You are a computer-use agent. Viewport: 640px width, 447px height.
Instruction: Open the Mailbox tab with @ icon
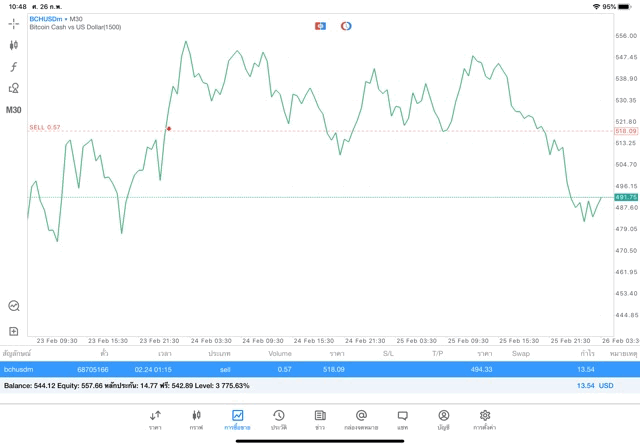tap(361, 419)
